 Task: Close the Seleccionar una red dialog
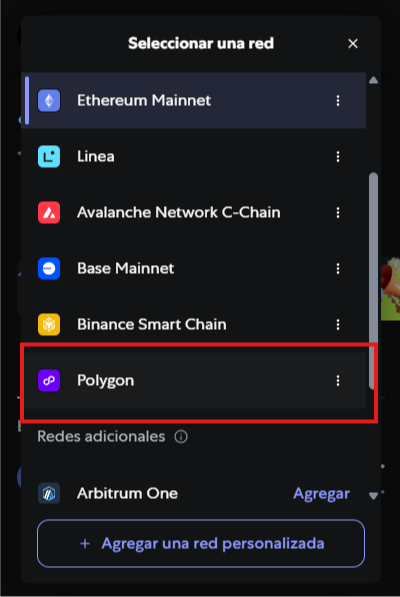pyautogui.click(x=353, y=44)
